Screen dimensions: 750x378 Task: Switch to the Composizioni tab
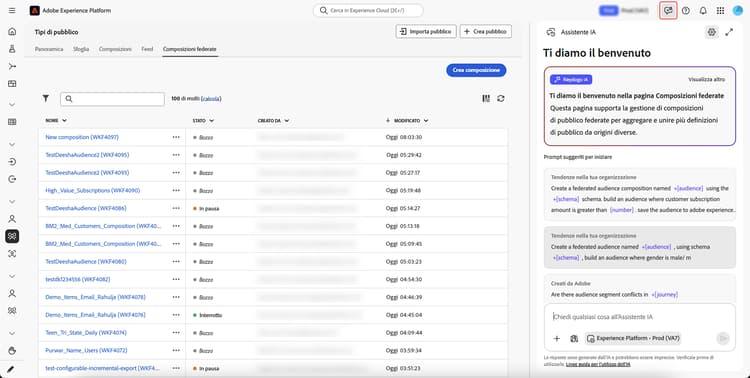pyautogui.click(x=115, y=49)
